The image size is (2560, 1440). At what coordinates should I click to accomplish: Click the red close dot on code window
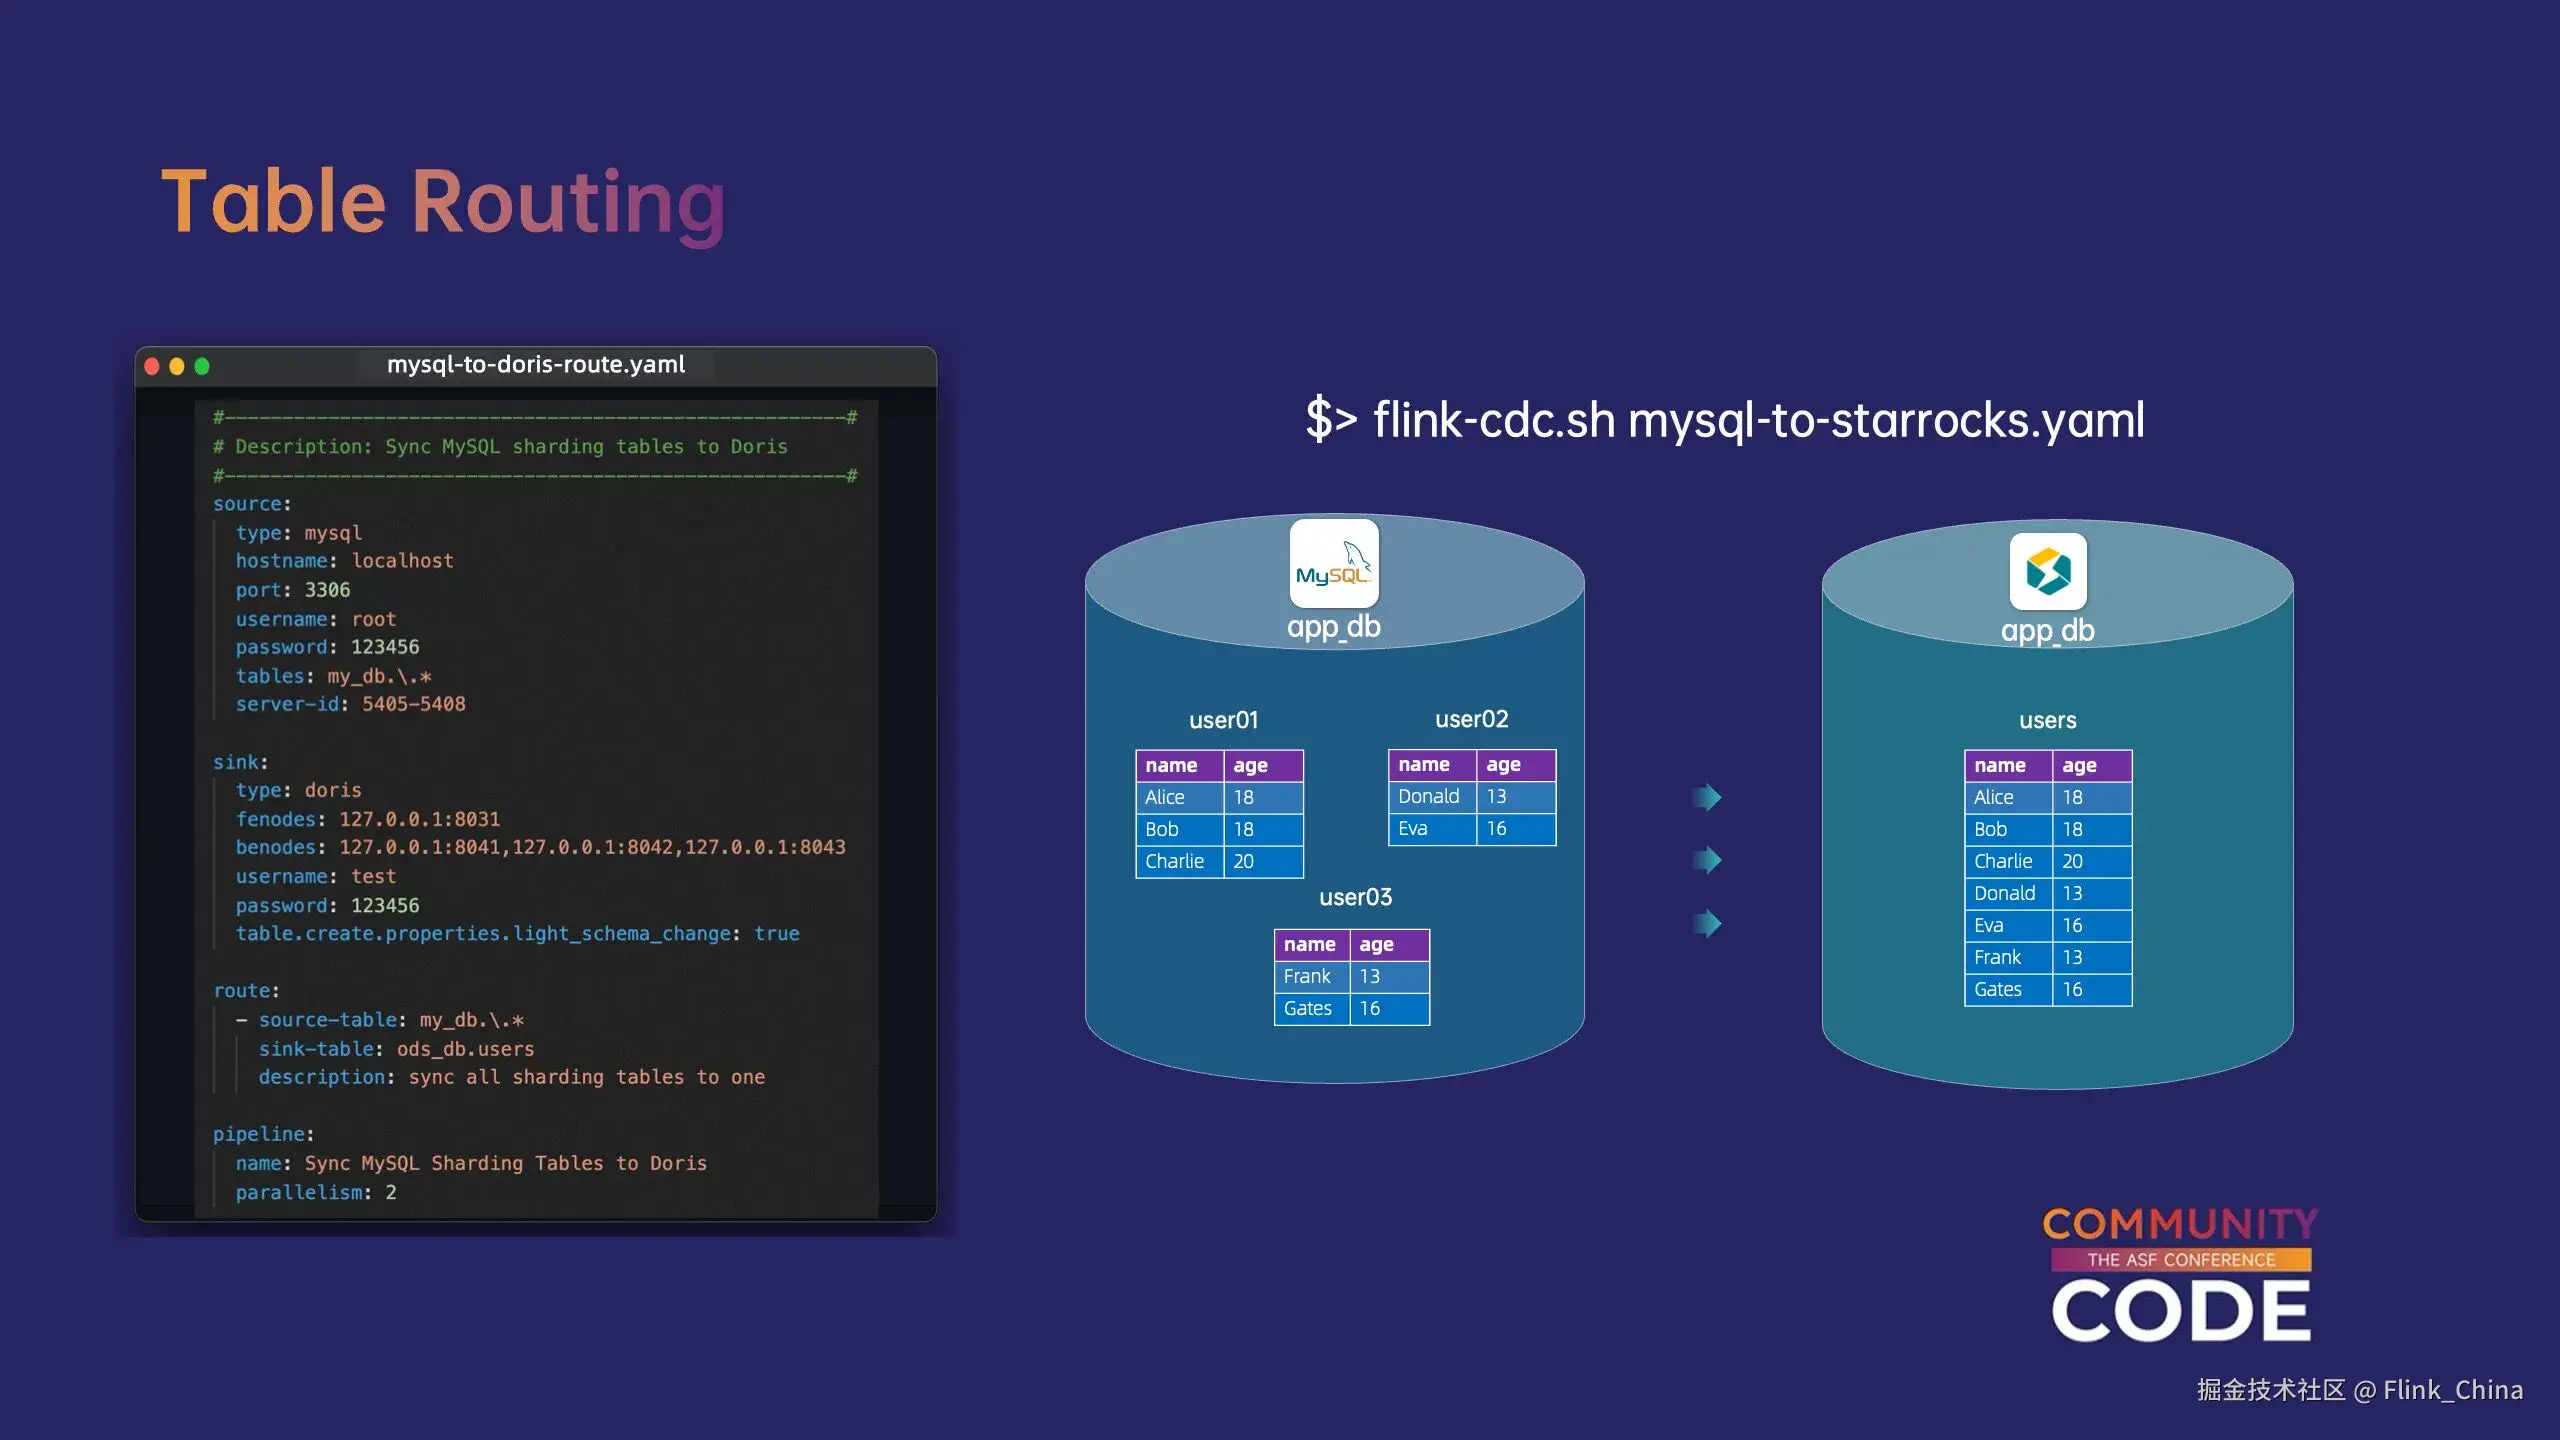152,366
